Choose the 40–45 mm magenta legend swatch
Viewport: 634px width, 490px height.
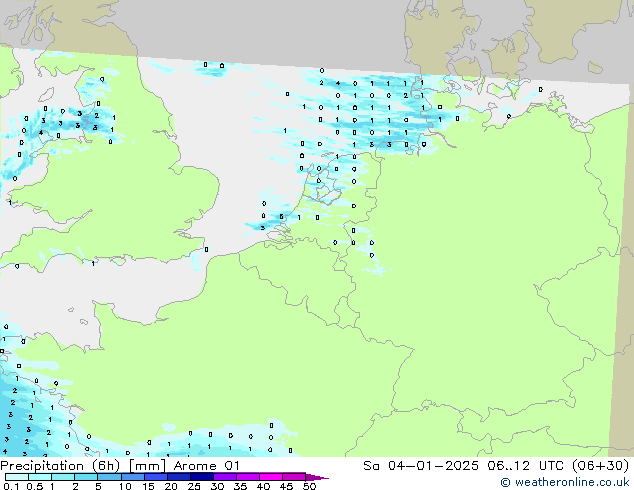(x=271, y=477)
